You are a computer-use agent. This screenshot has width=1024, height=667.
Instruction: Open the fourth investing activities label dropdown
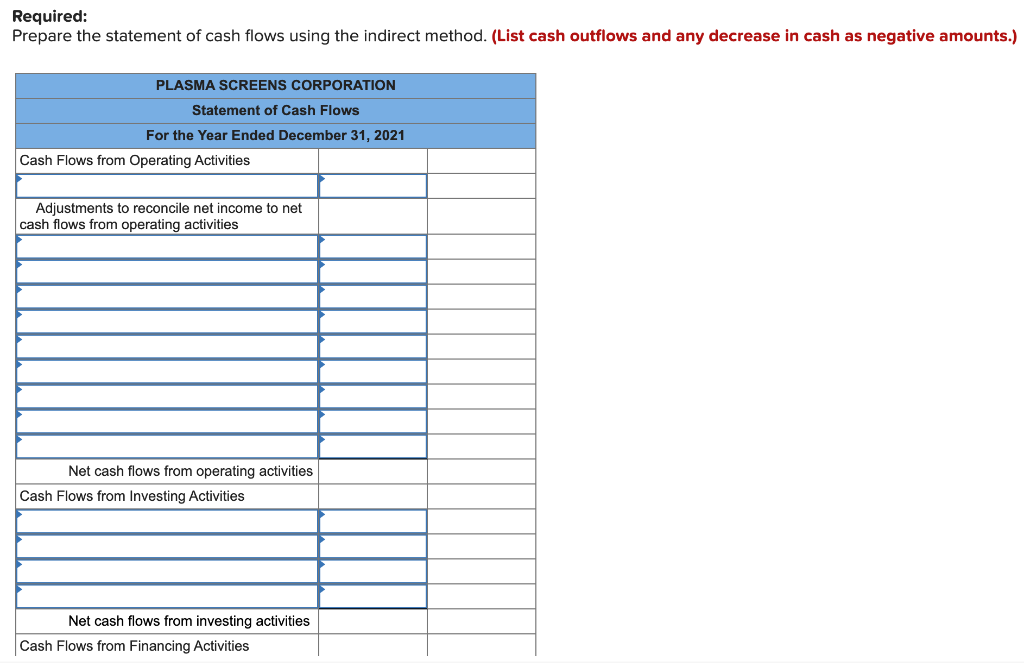166,596
